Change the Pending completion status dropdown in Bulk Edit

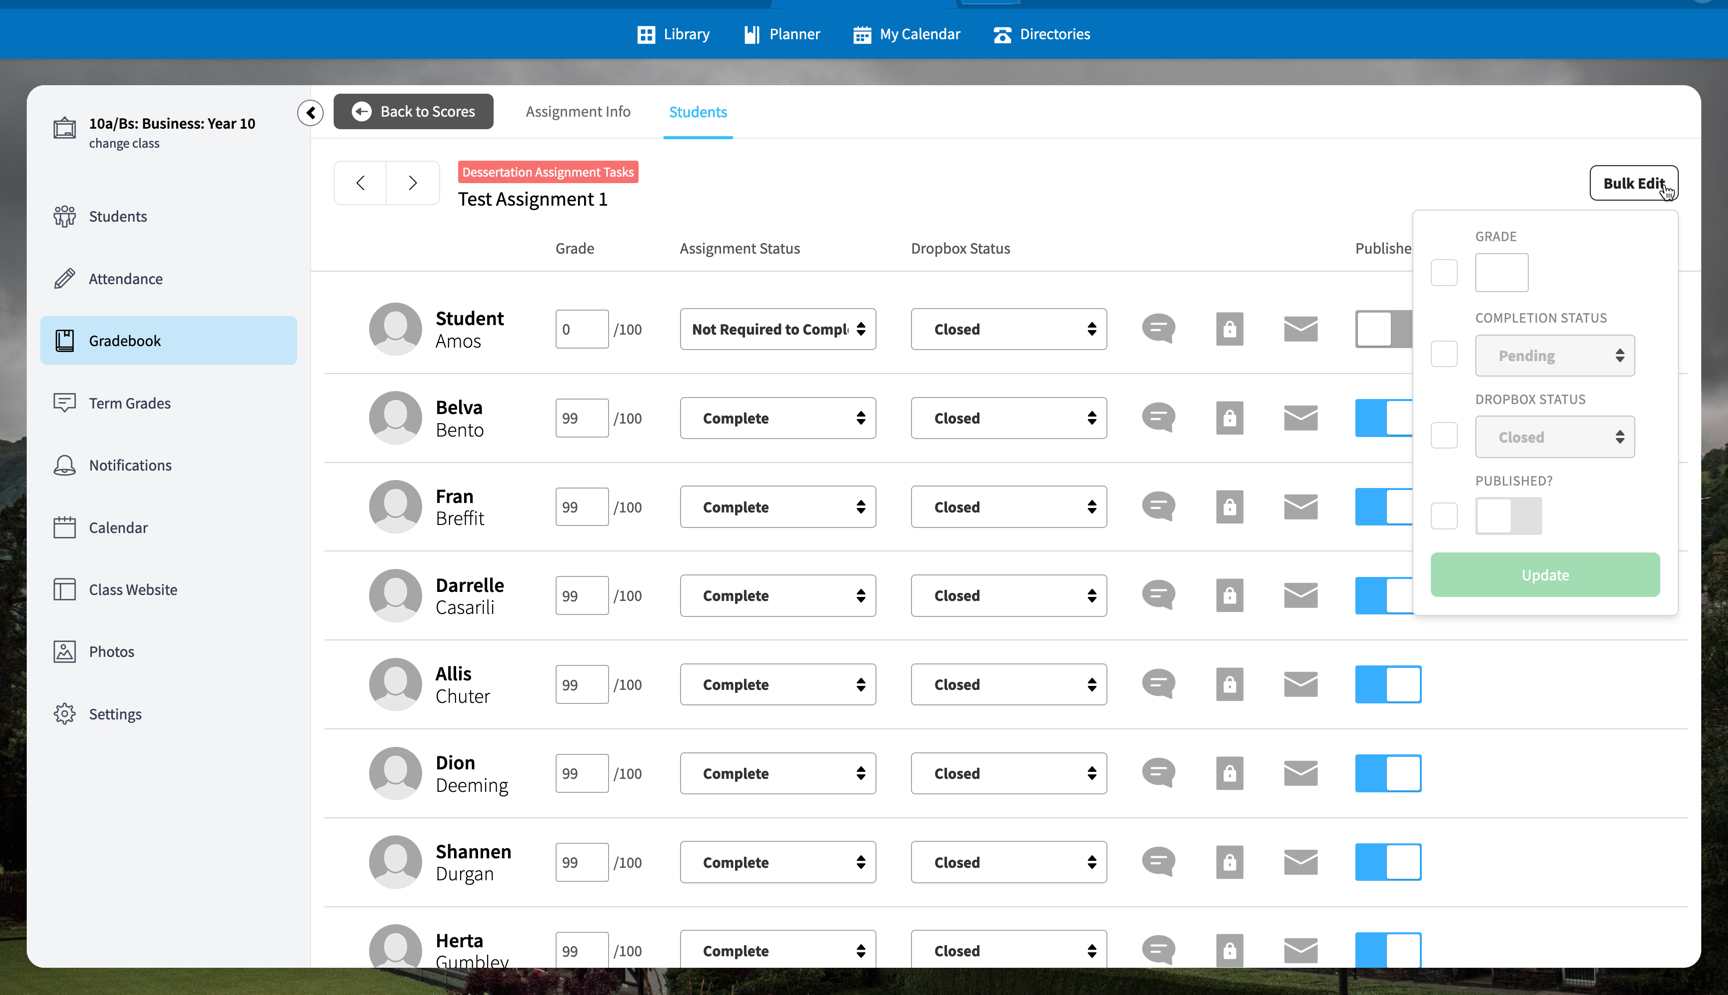coord(1554,355)
